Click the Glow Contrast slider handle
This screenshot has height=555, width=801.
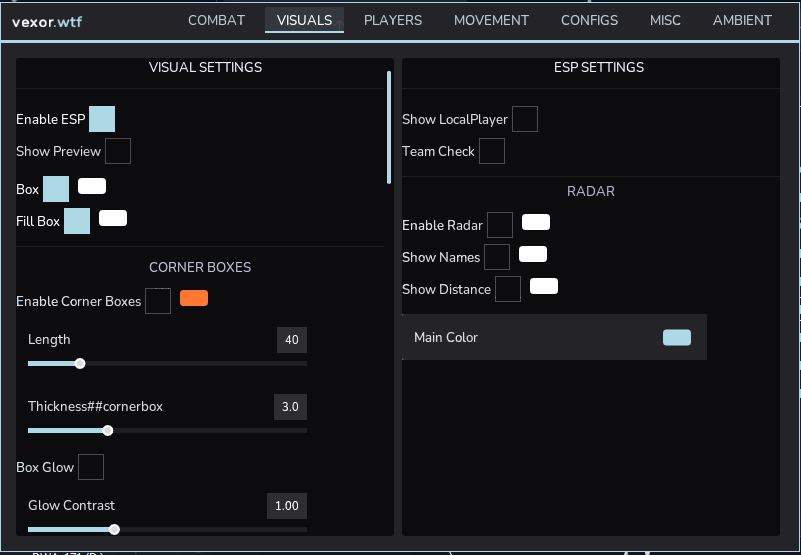point(115,529)
